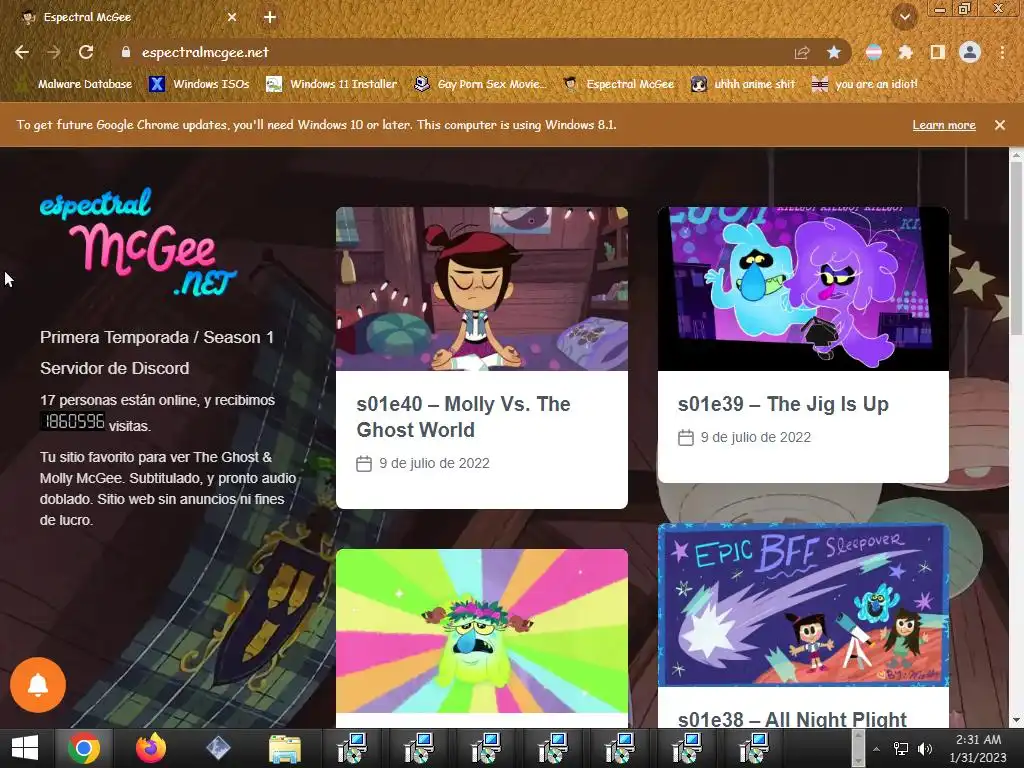This screenshot has height=768, width=1024.
Task: Toggle Chrome side panel button
Action: click(937, 52)
